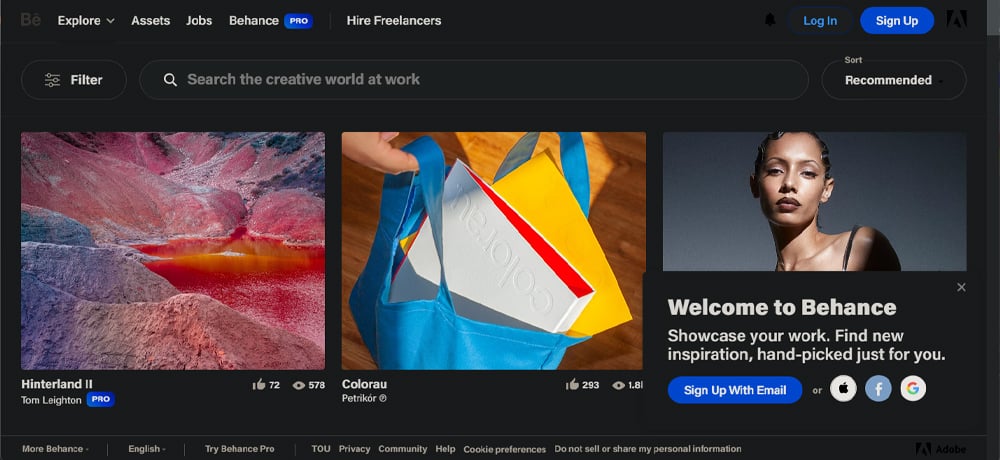Image resolution: width=1000 pixels, height=460 pixels.
Task: Expand the Explore dropdown menu
Action: (x=86, y=20)
